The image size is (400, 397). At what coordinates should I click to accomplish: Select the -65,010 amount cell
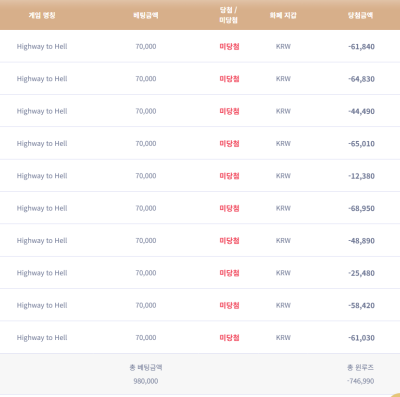point(361,144)
